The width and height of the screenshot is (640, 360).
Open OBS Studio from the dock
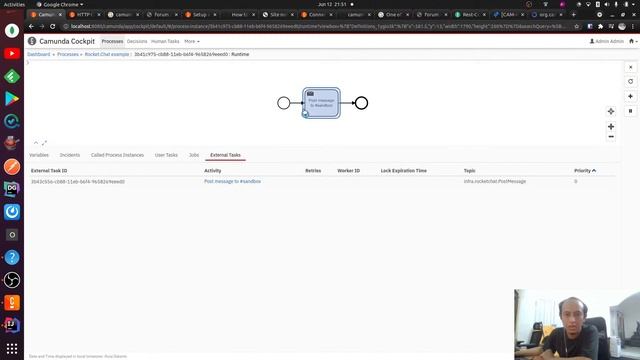[x=12, y=280]
